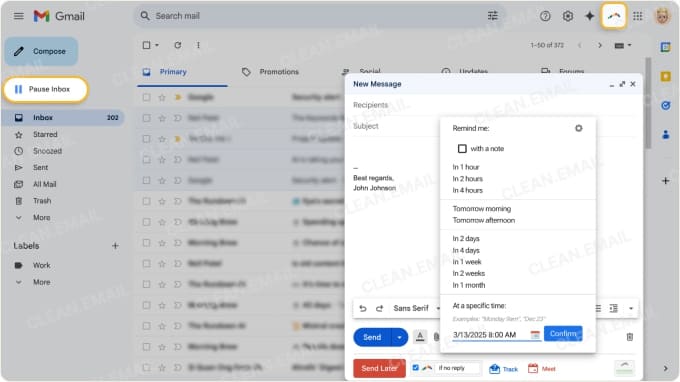Get add-ons using the plus icon

coord(665,180)
